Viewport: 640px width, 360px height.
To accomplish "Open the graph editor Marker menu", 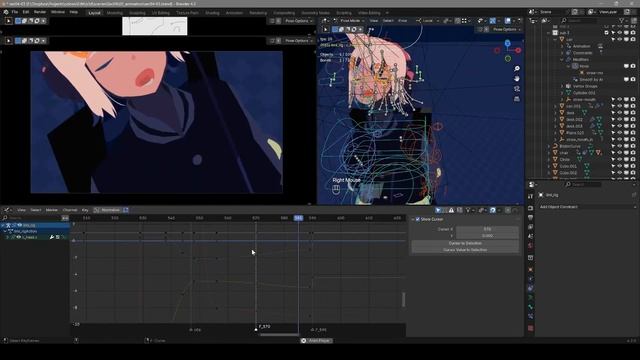I will 52,210.
